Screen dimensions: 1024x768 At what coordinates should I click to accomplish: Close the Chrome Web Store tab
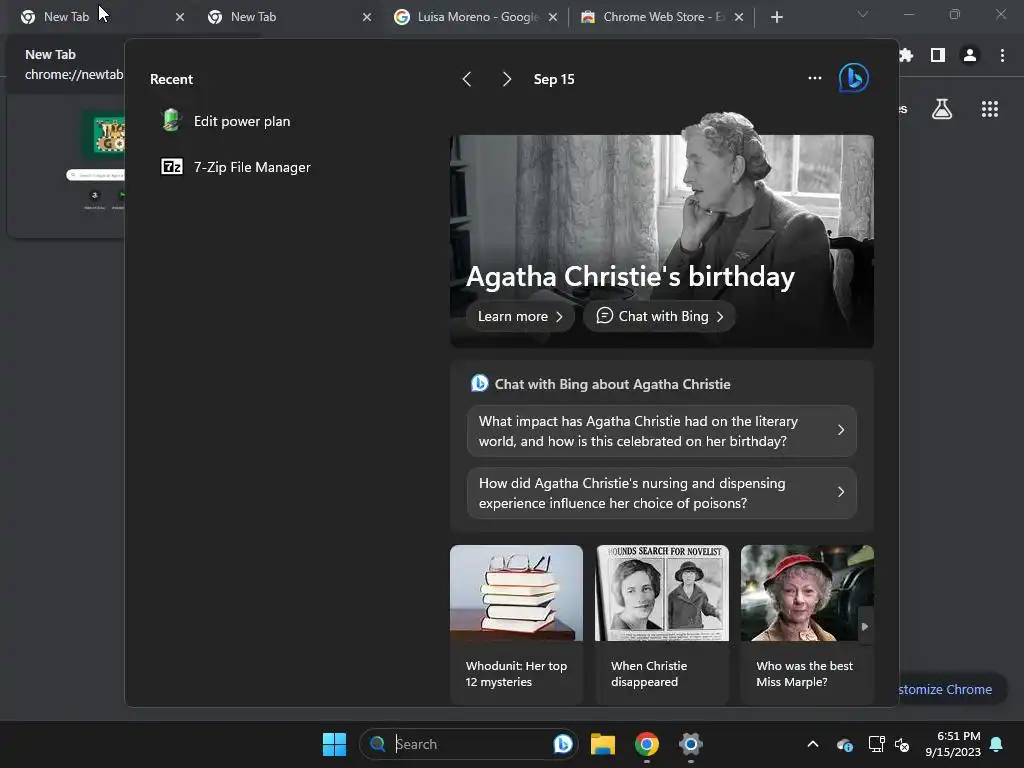pos(738,17)
